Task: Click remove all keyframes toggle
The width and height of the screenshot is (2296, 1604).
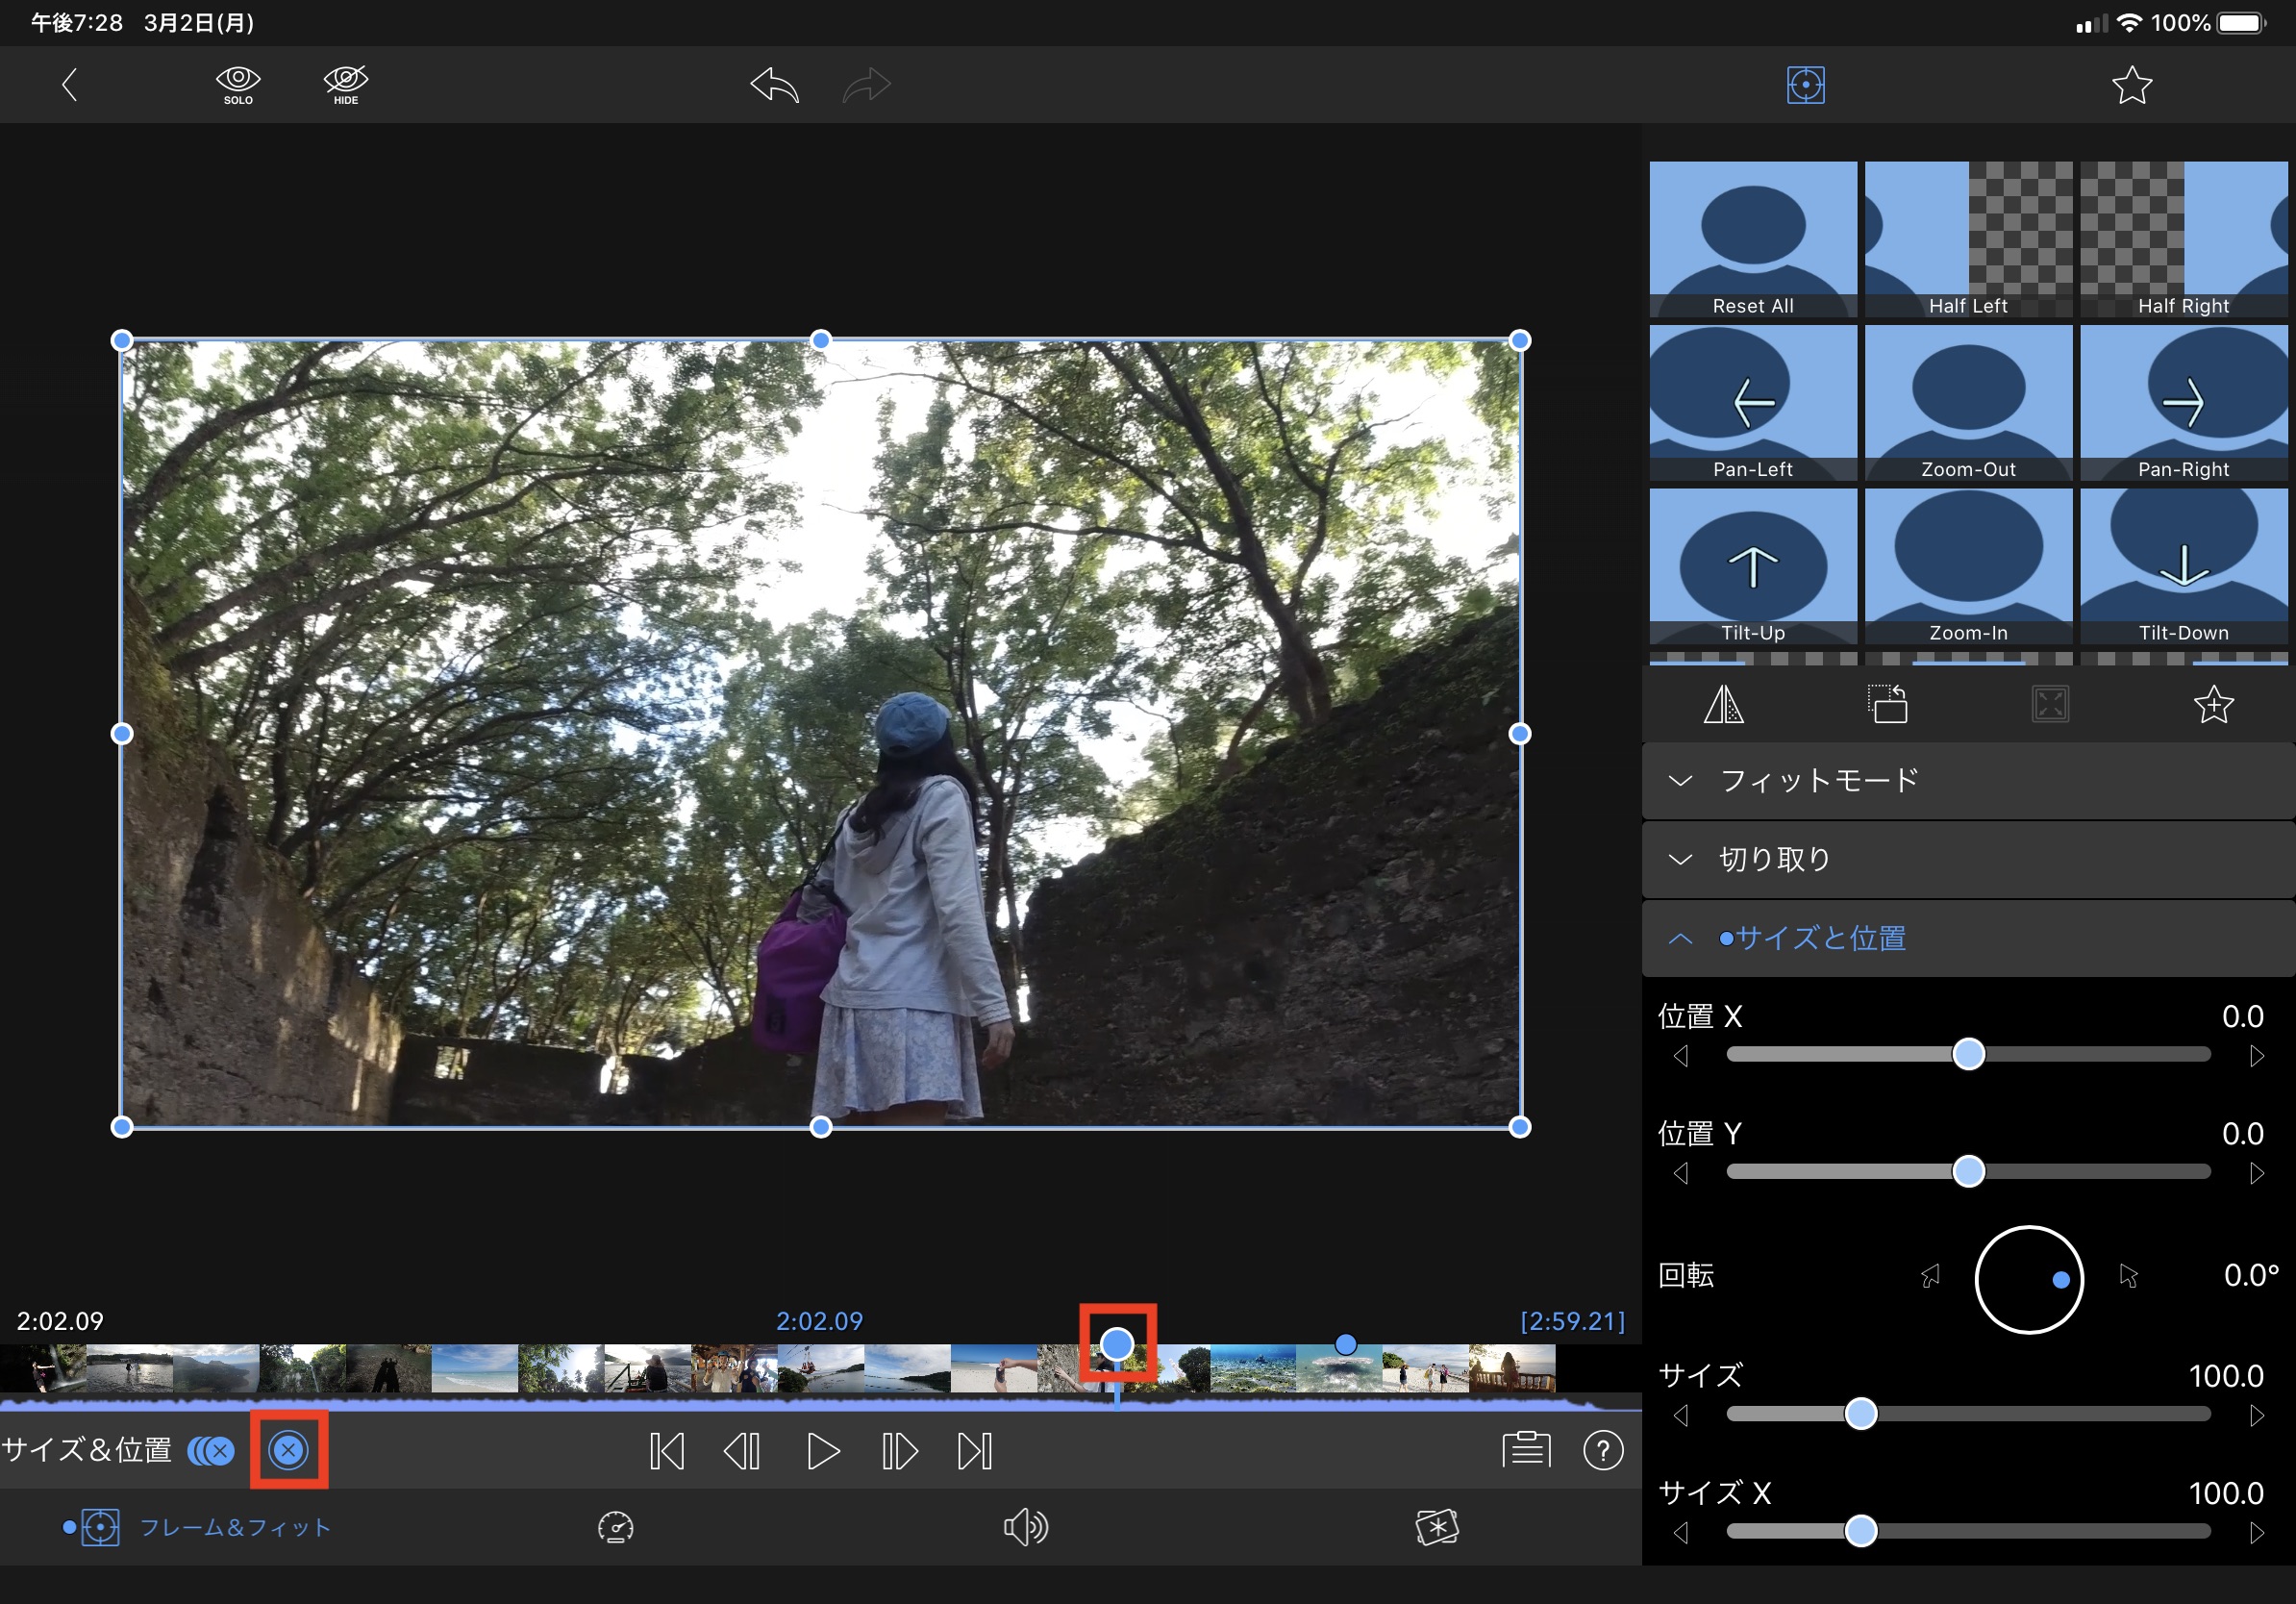Action: (211, 1450)
